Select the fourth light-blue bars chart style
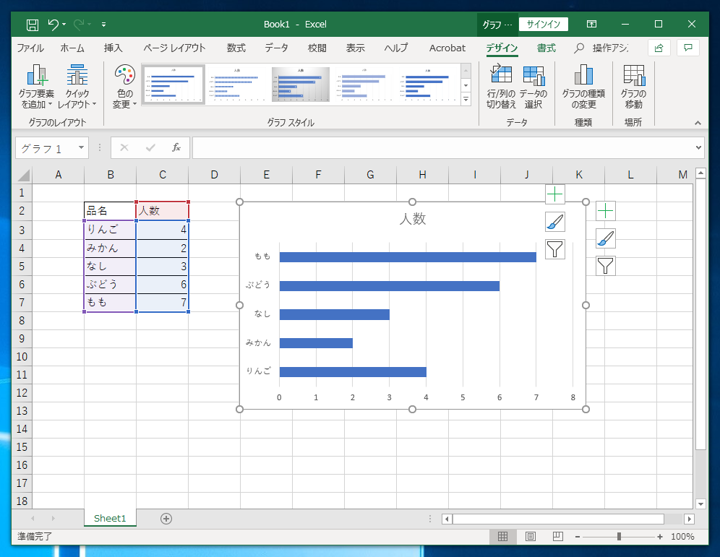The width and height of the screenshot is (720, 557). coord(364,84)
